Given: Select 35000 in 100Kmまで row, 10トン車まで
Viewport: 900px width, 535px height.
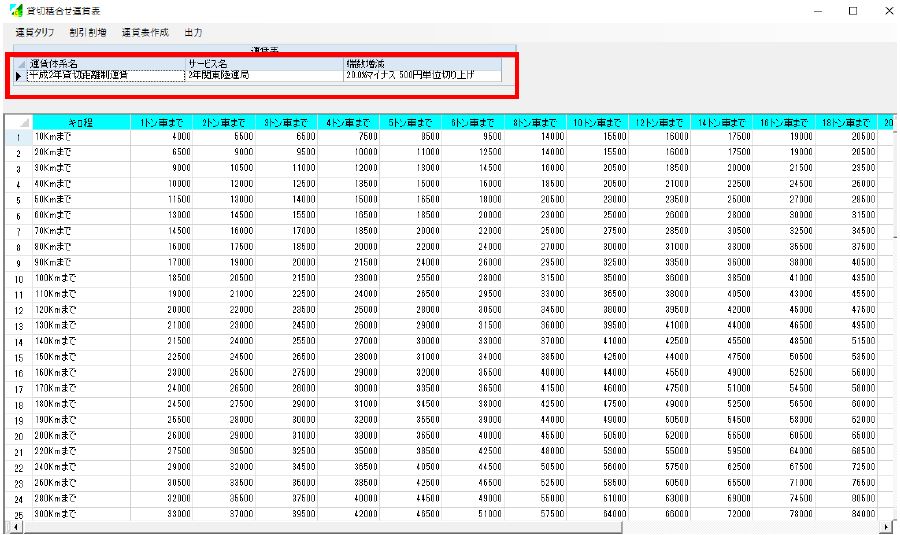Looking at the screenshot, I should (598, 278).
